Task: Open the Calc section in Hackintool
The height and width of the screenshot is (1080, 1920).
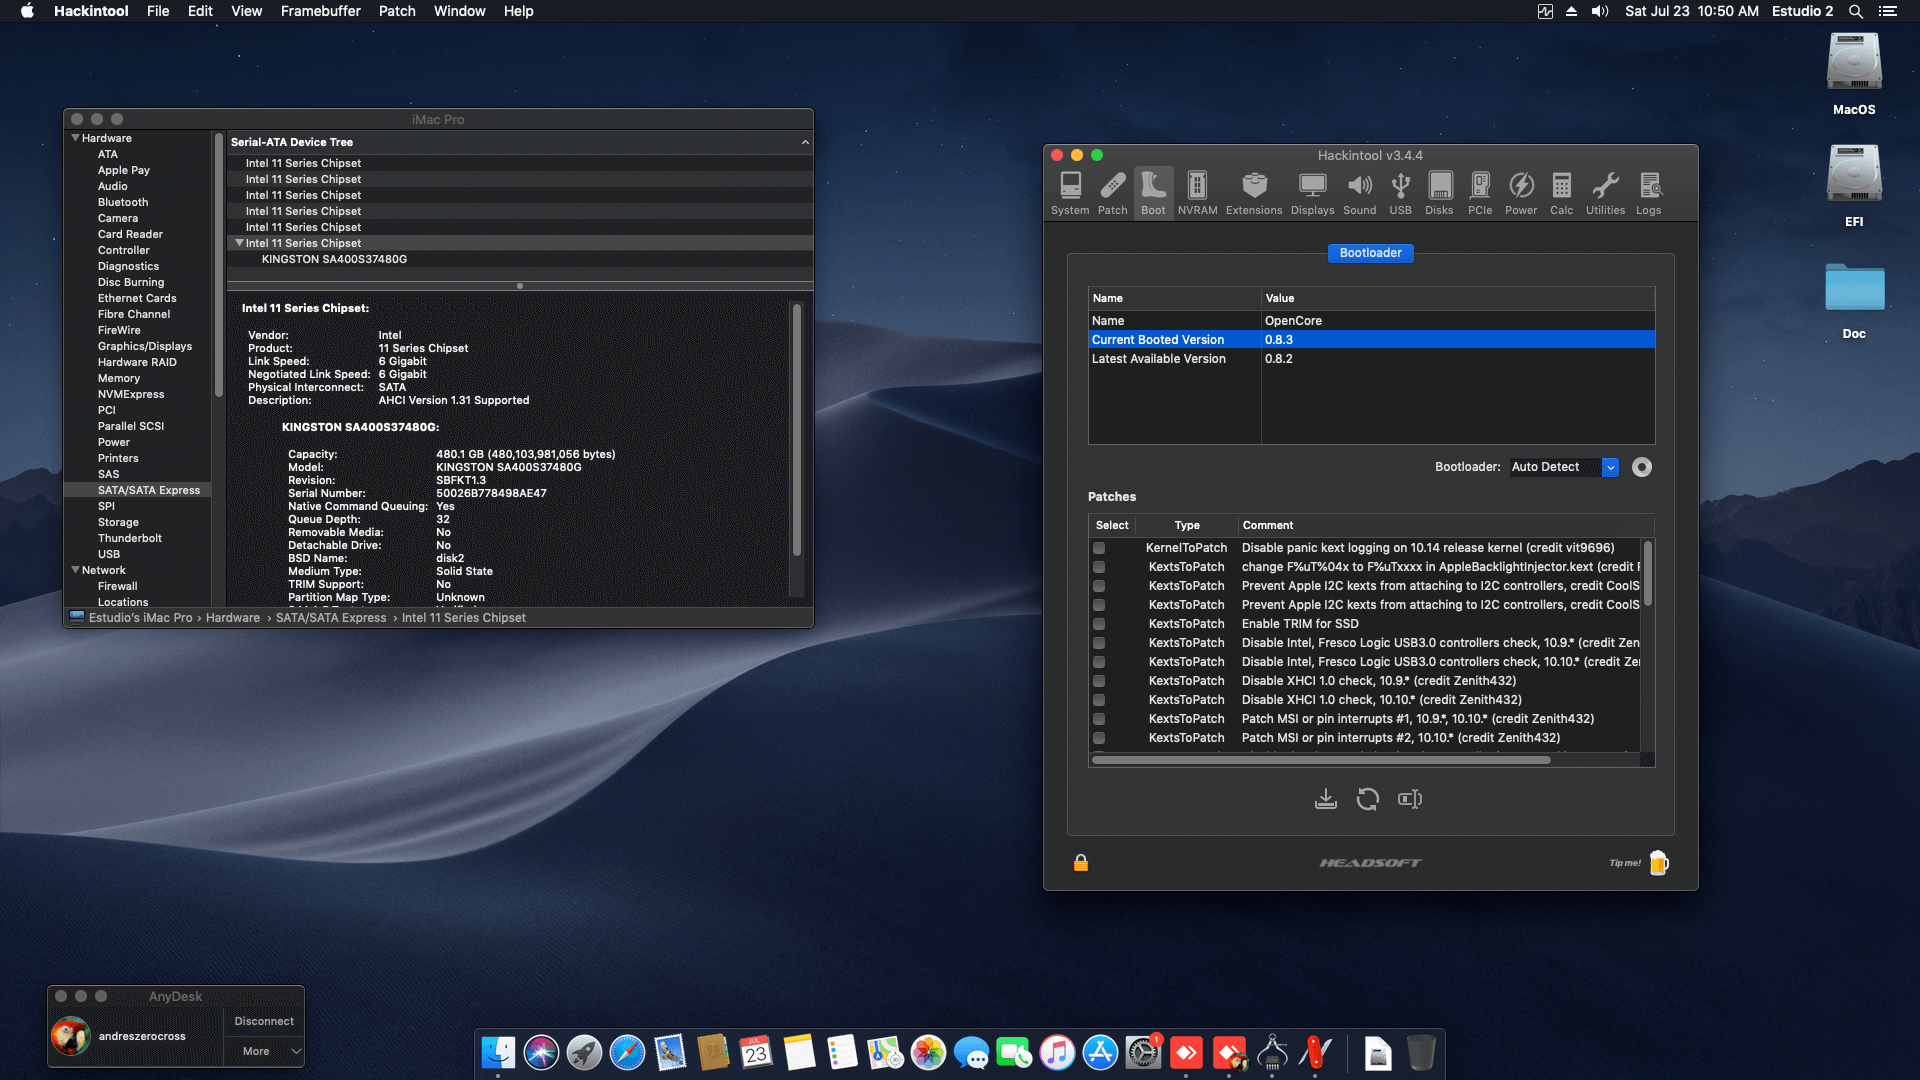Action: (x=1561, y=193)
